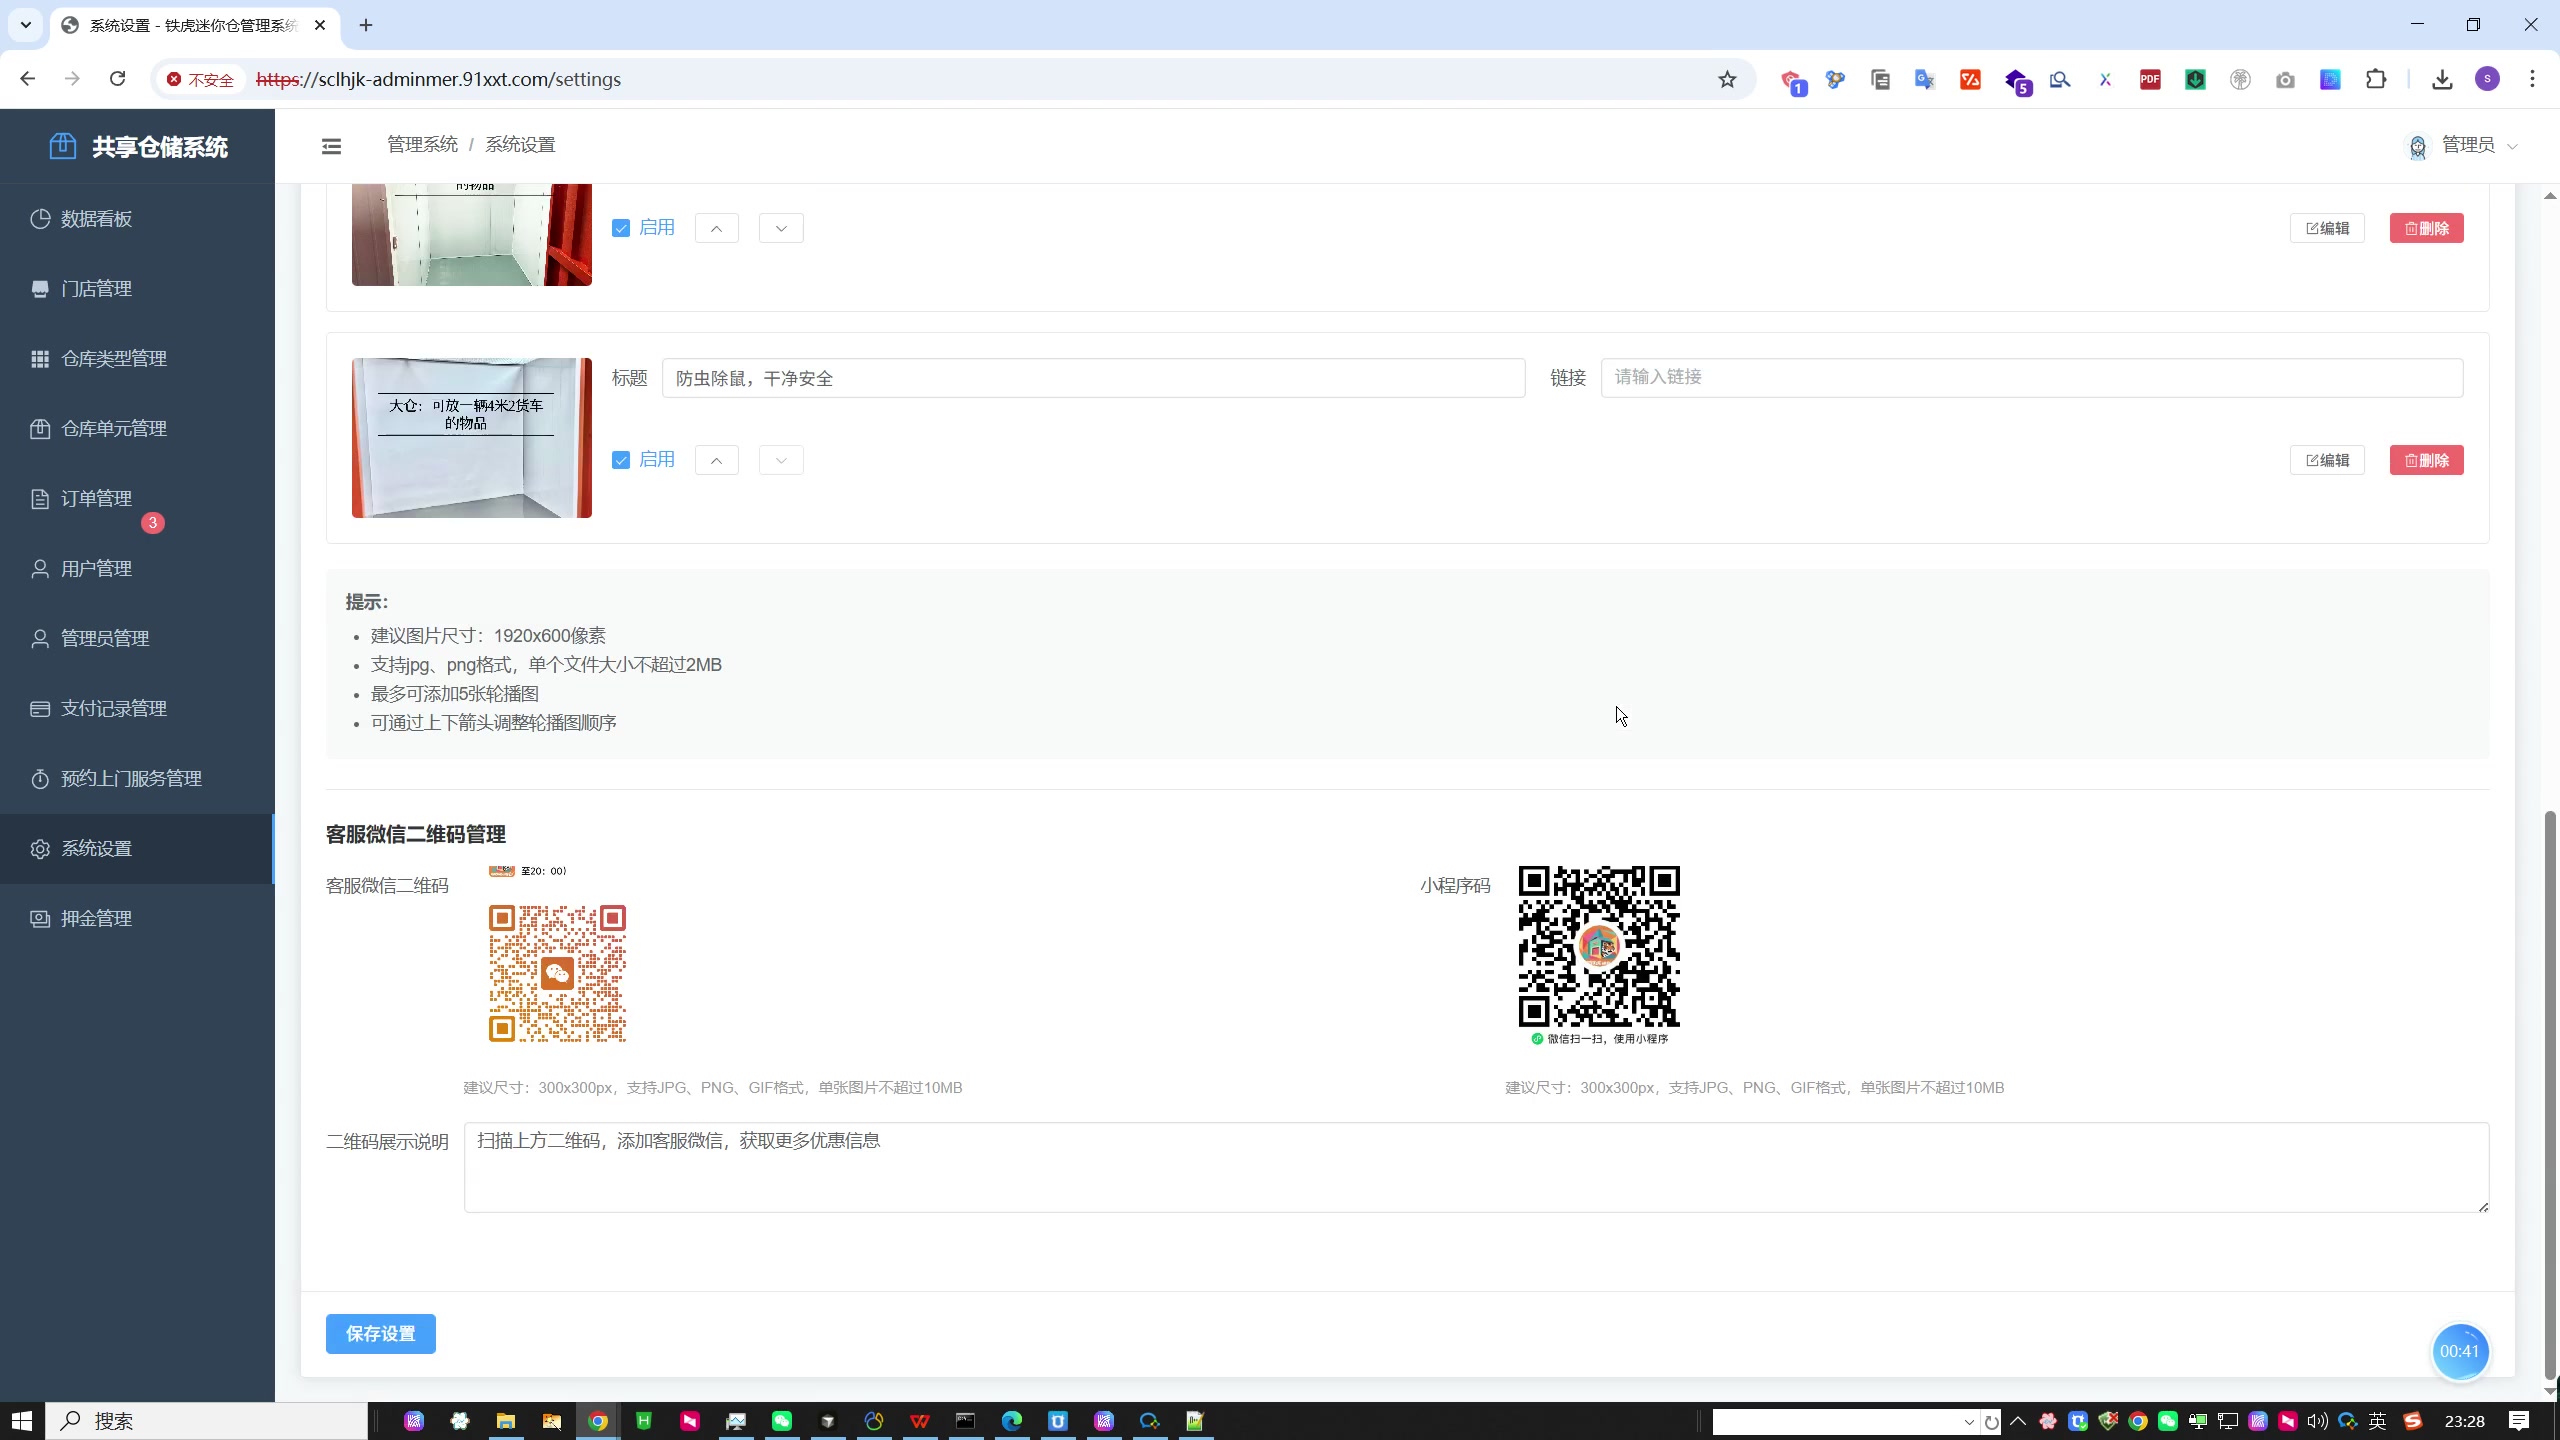
Task: Click the 保存设置 button
Action: [x=380, y=1333]
